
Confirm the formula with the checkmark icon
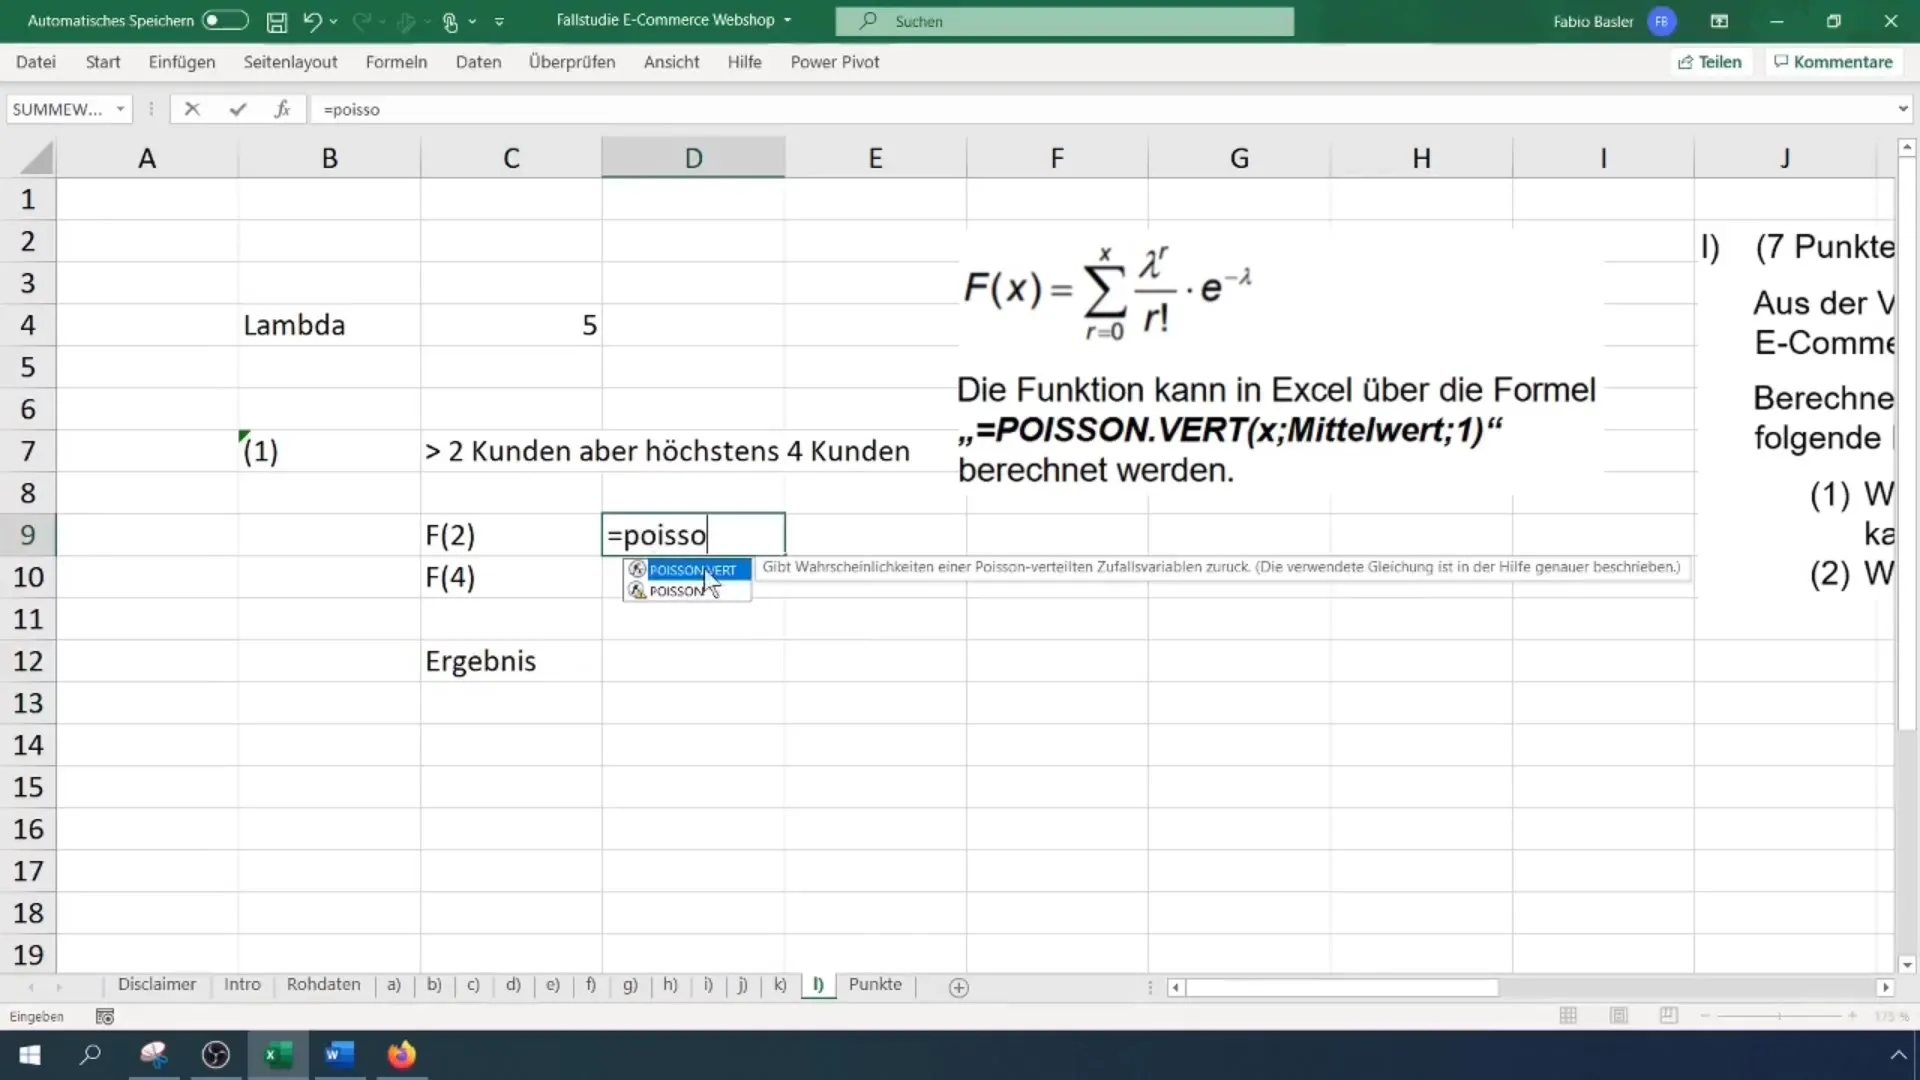[x=237, y=109]
